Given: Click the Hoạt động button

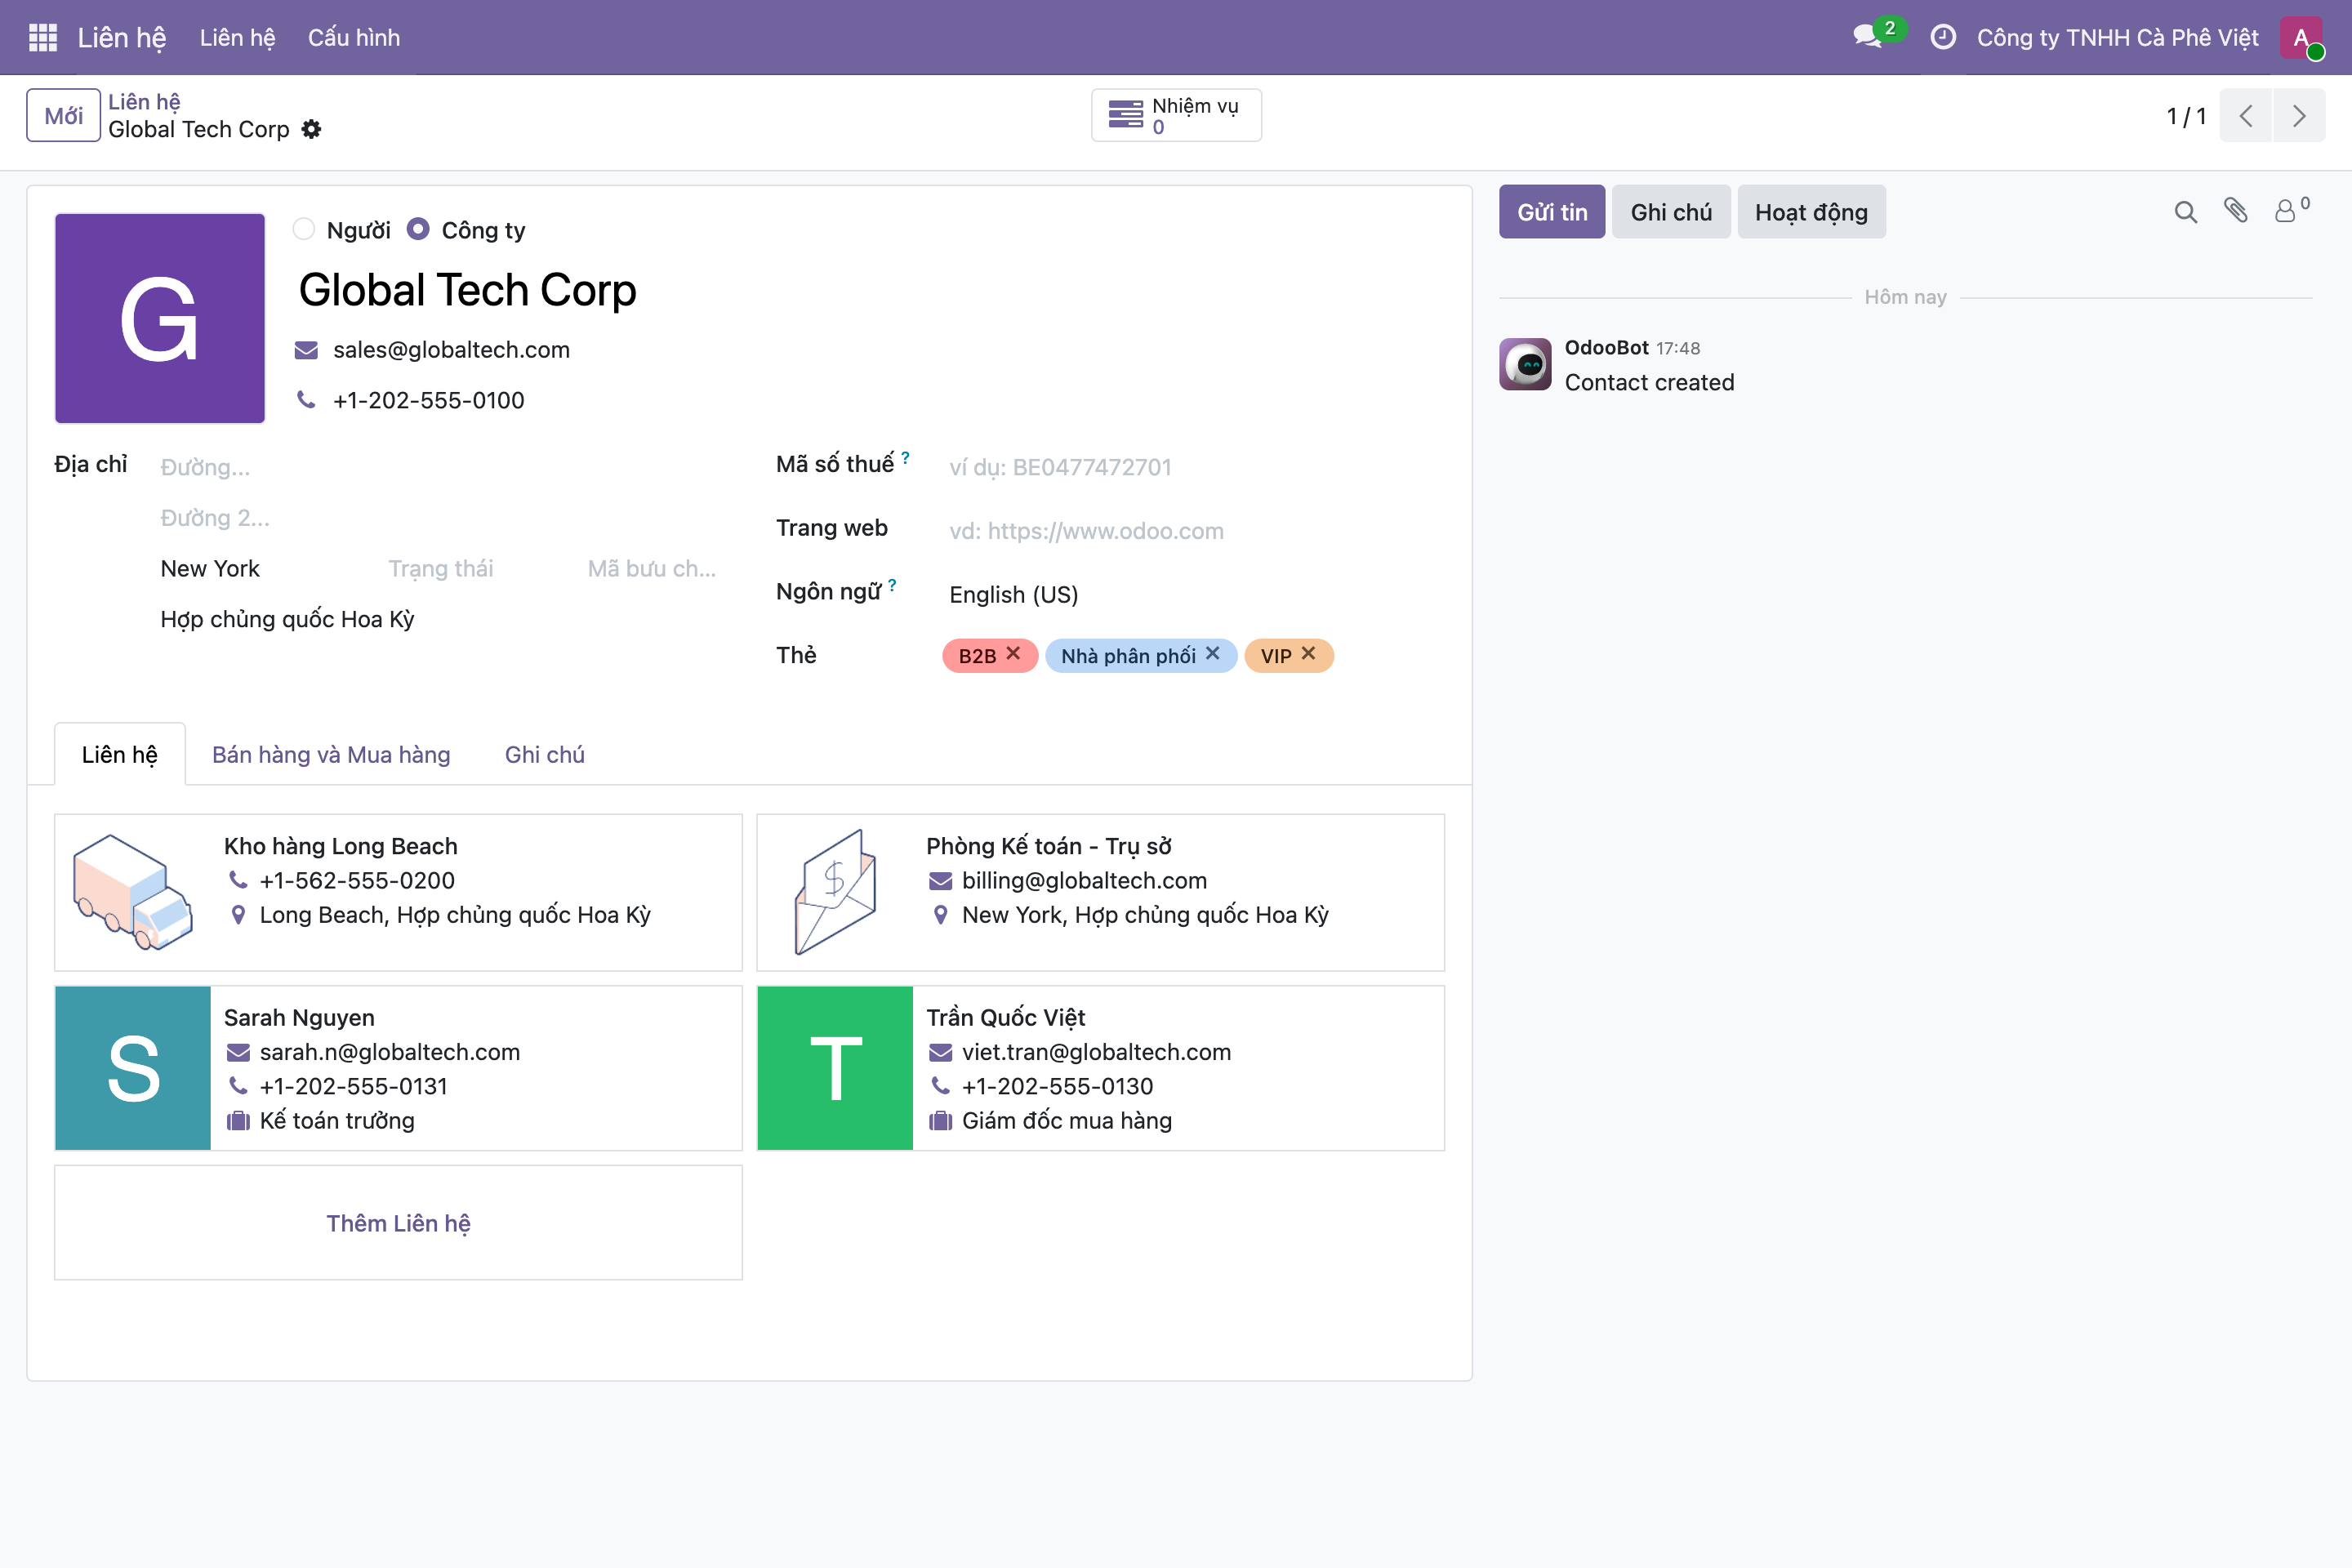Looking at the screenshot, I should pyautogui.click(x=1811, y=212).
